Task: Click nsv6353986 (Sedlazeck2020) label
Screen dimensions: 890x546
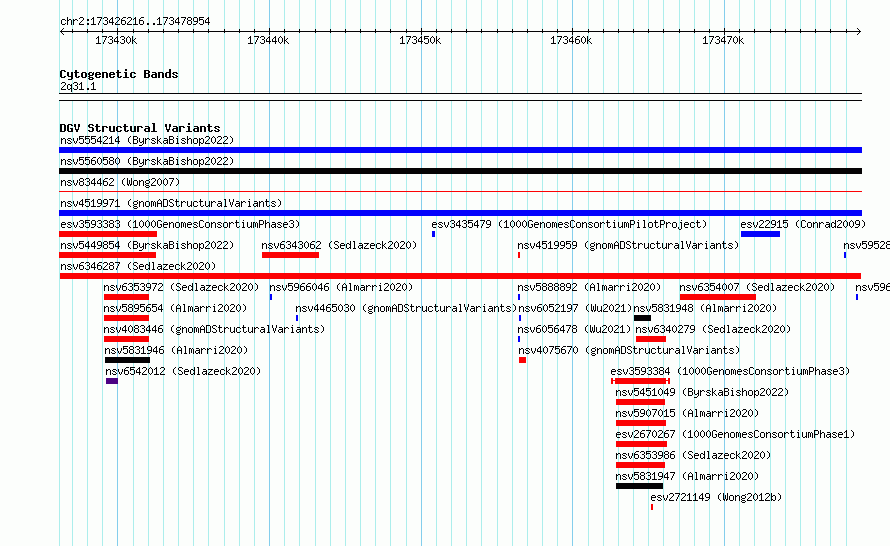Action: pyautogui.click(x=693, y=455)
